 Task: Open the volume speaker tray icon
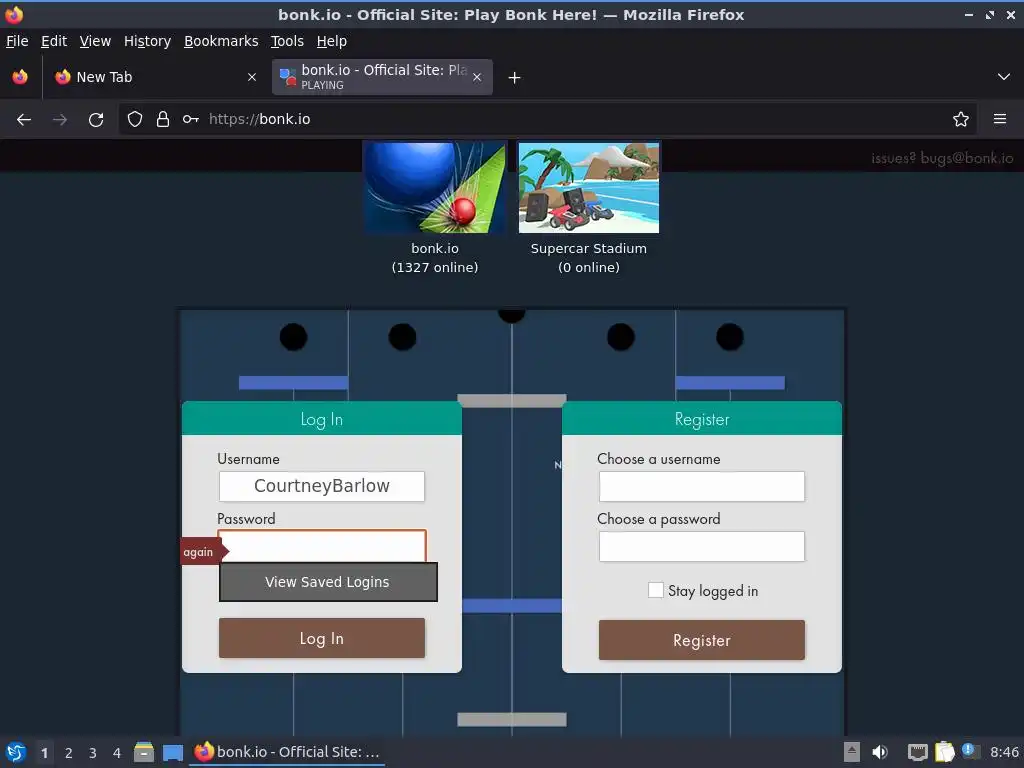[880, 752]
